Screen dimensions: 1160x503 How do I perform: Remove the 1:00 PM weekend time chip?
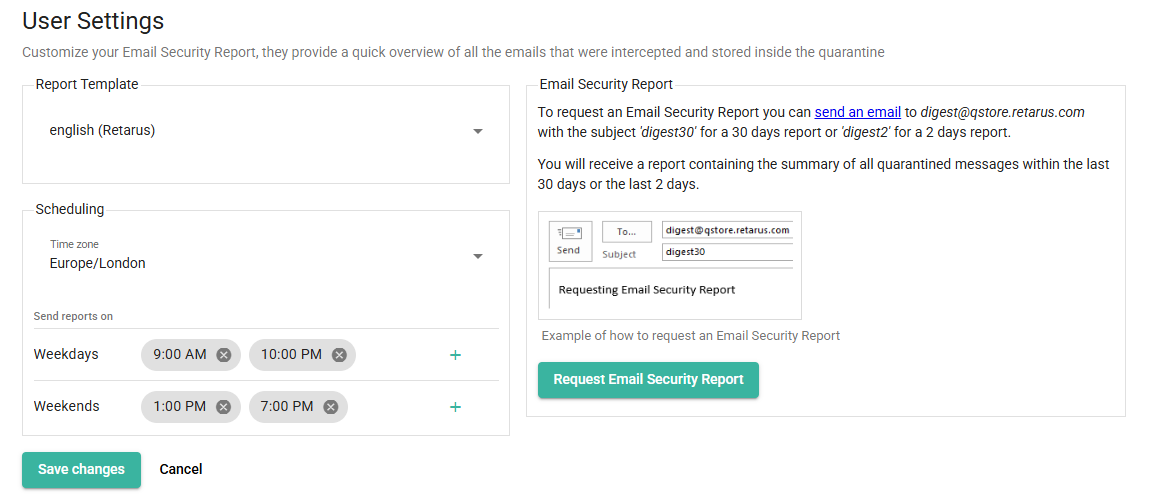coord(224,407)
